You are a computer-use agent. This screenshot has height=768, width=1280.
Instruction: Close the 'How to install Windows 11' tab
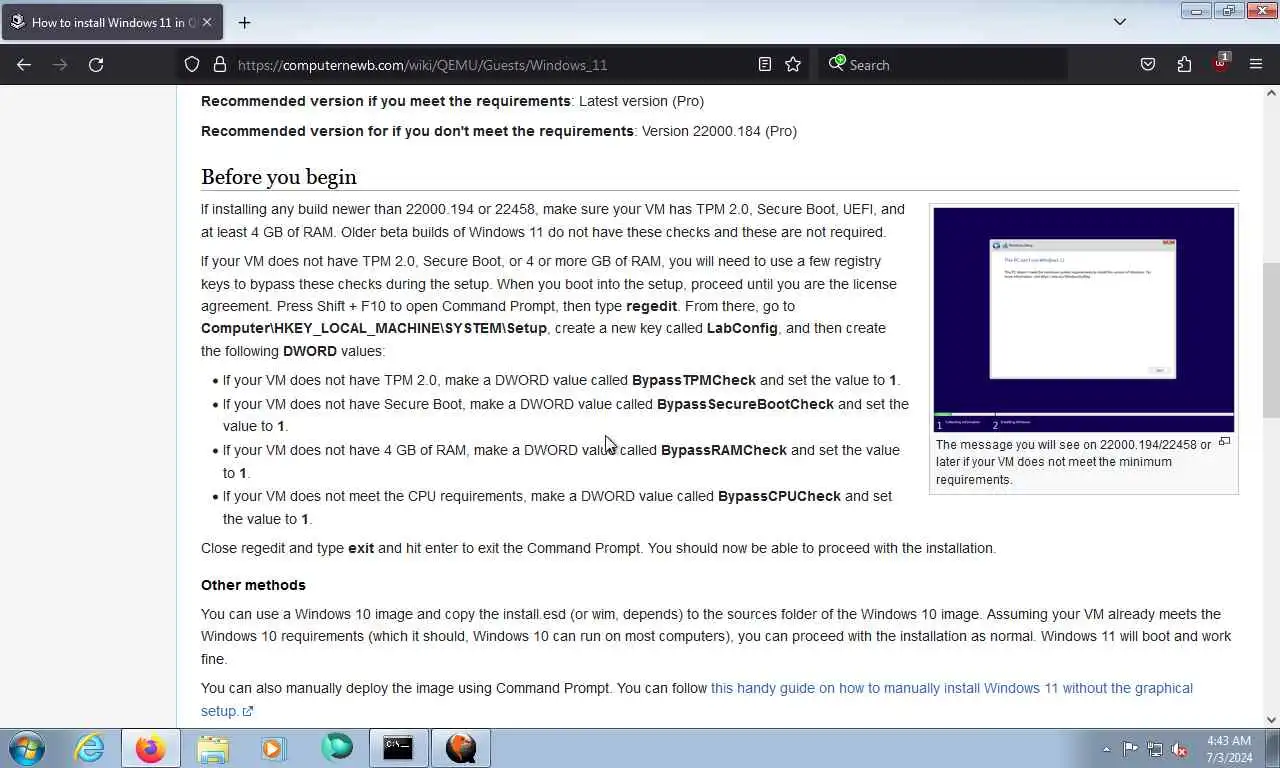tap(207, 22)
